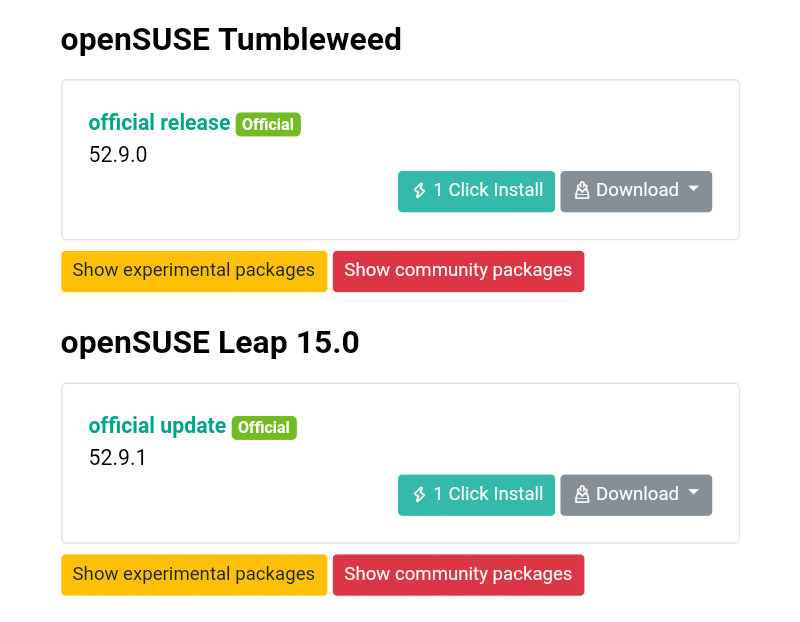Screen dimensions: 800x622
Task: Click the openSUSE Leap 15.0 heading
Action: [x=210, y=343]
